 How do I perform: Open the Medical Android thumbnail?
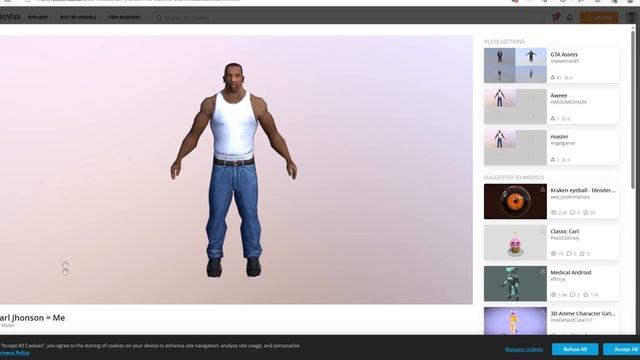click(x=515, y=284)
